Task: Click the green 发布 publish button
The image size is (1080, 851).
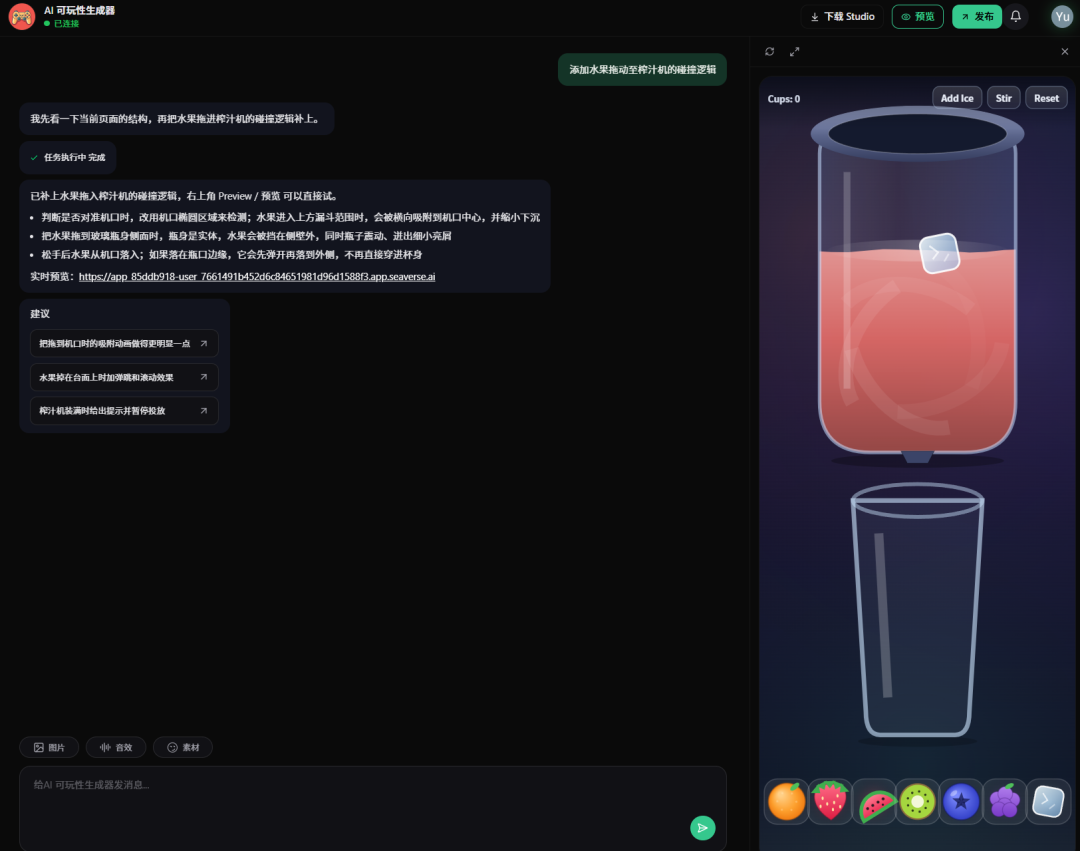Action: coord(977,17)
